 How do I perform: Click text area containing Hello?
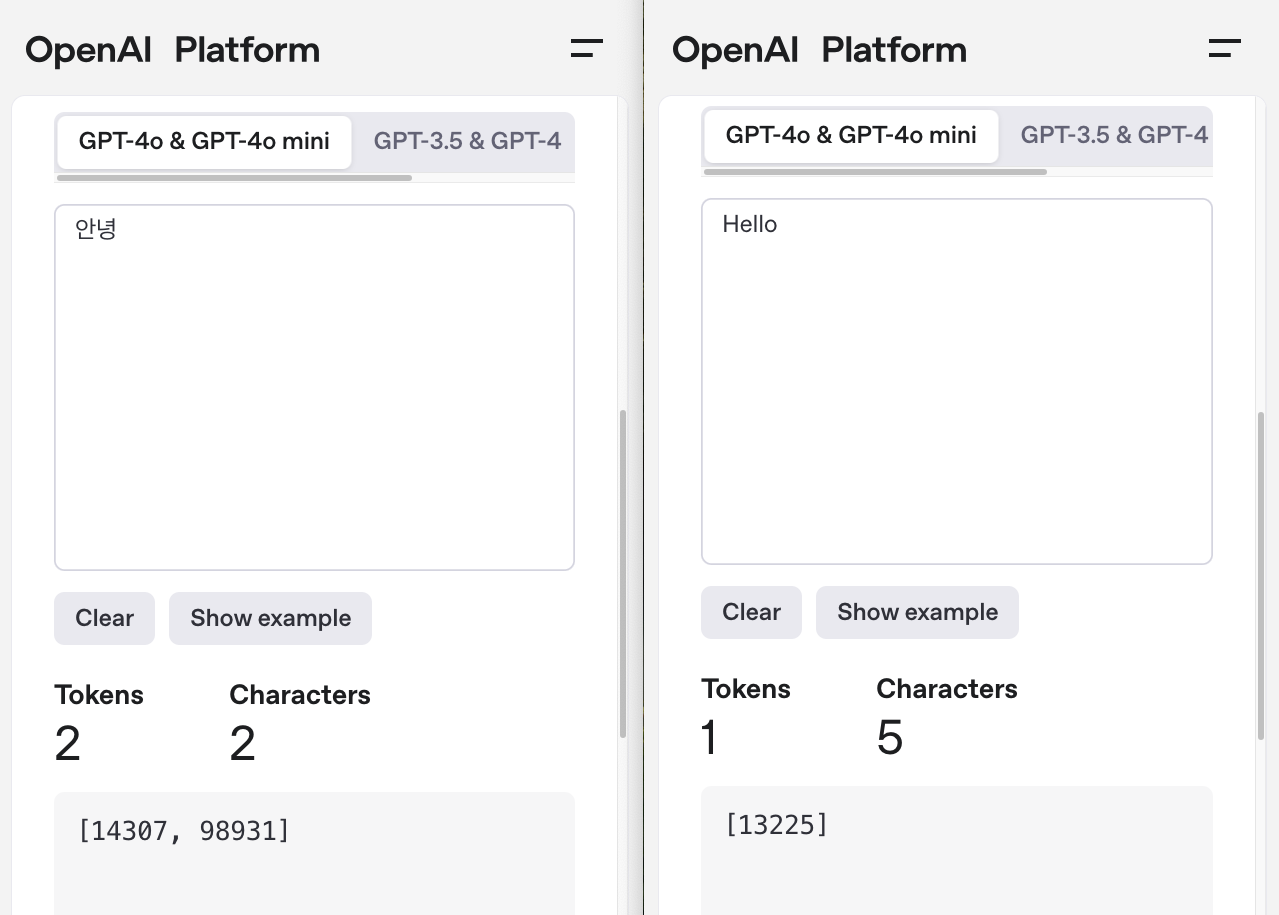[957, 381]
